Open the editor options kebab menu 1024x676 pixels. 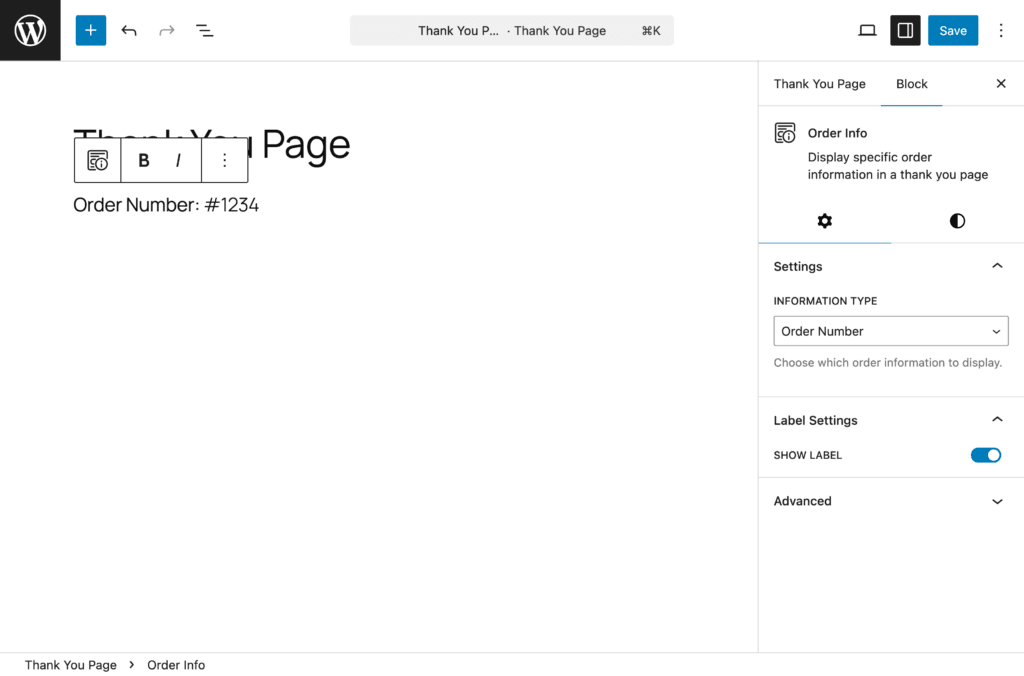[1001, 30]
